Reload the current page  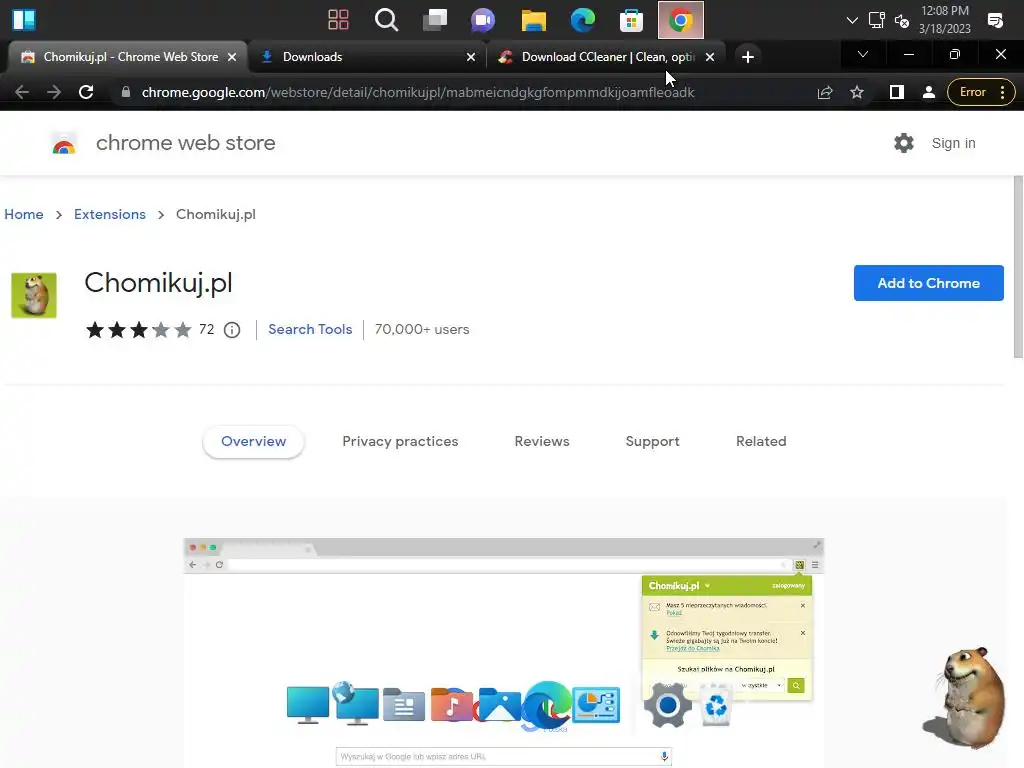[x=86, y=92]
